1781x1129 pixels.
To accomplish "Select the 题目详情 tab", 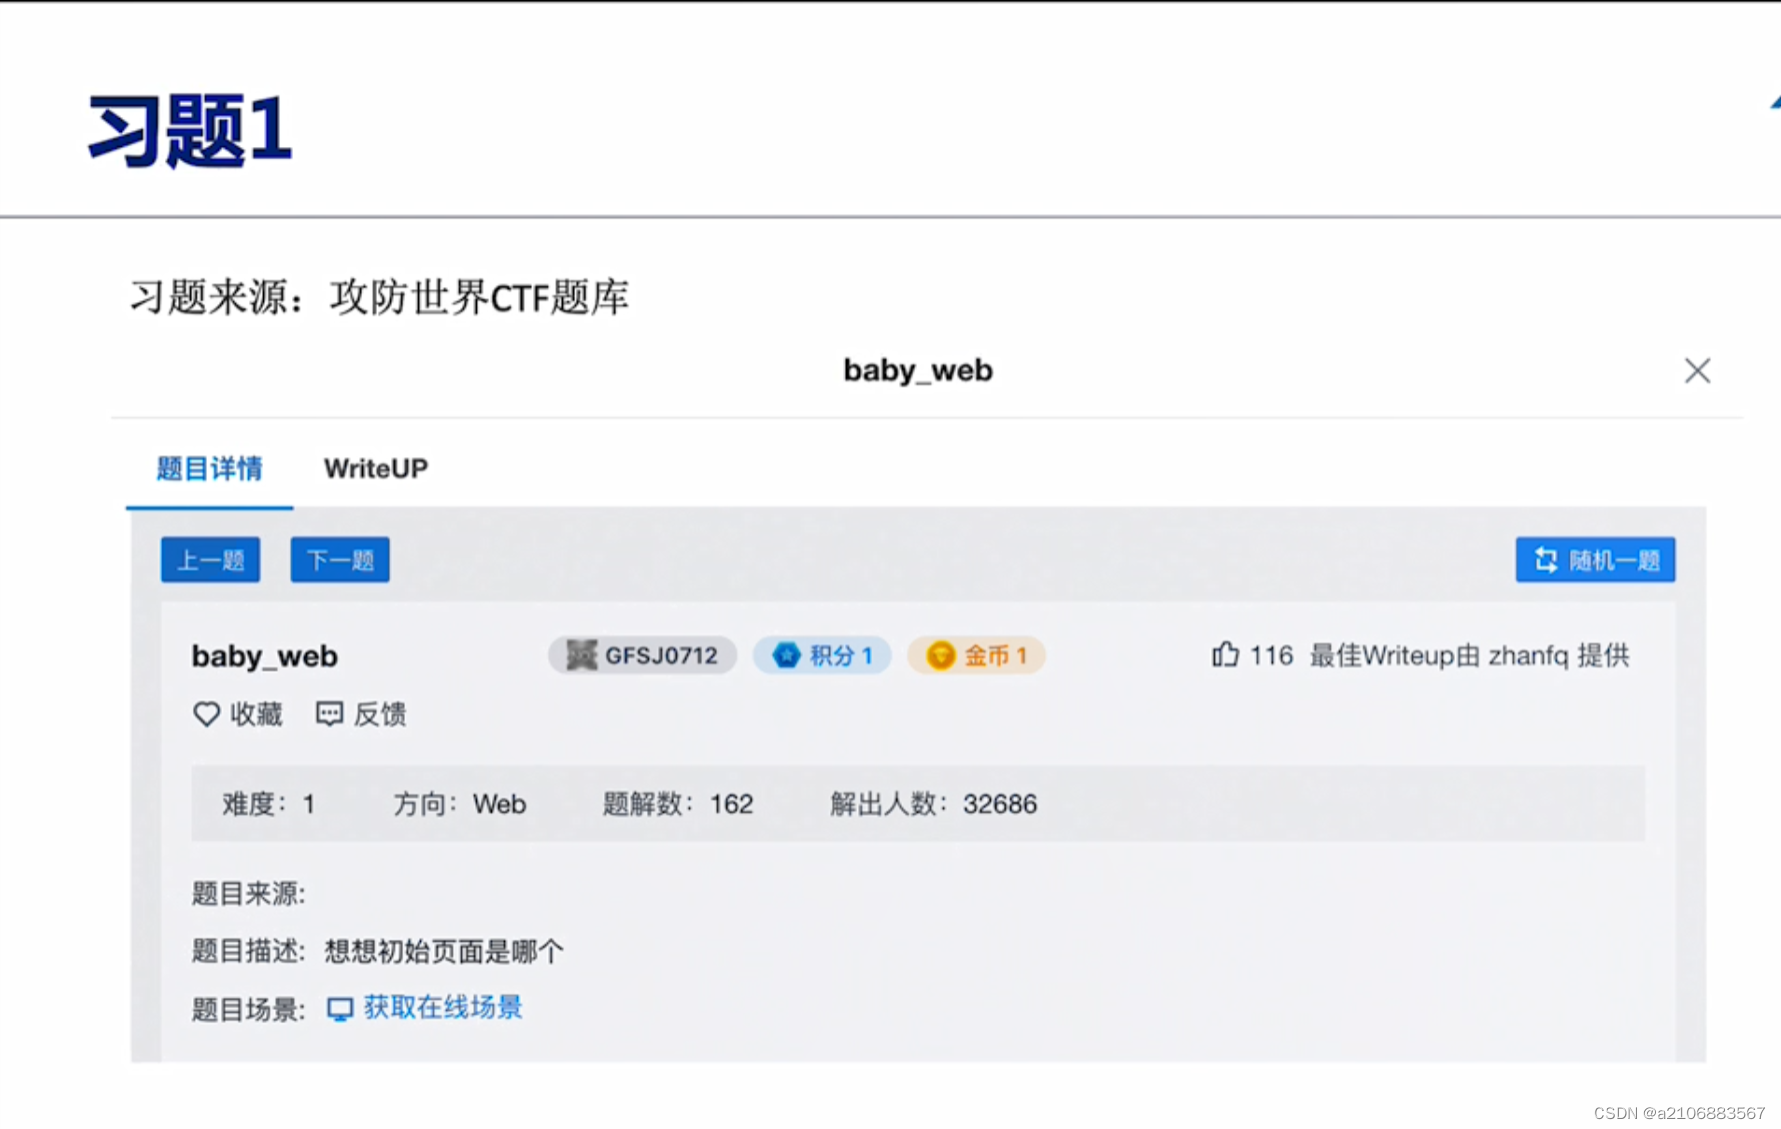I will [x=209, y=467].
